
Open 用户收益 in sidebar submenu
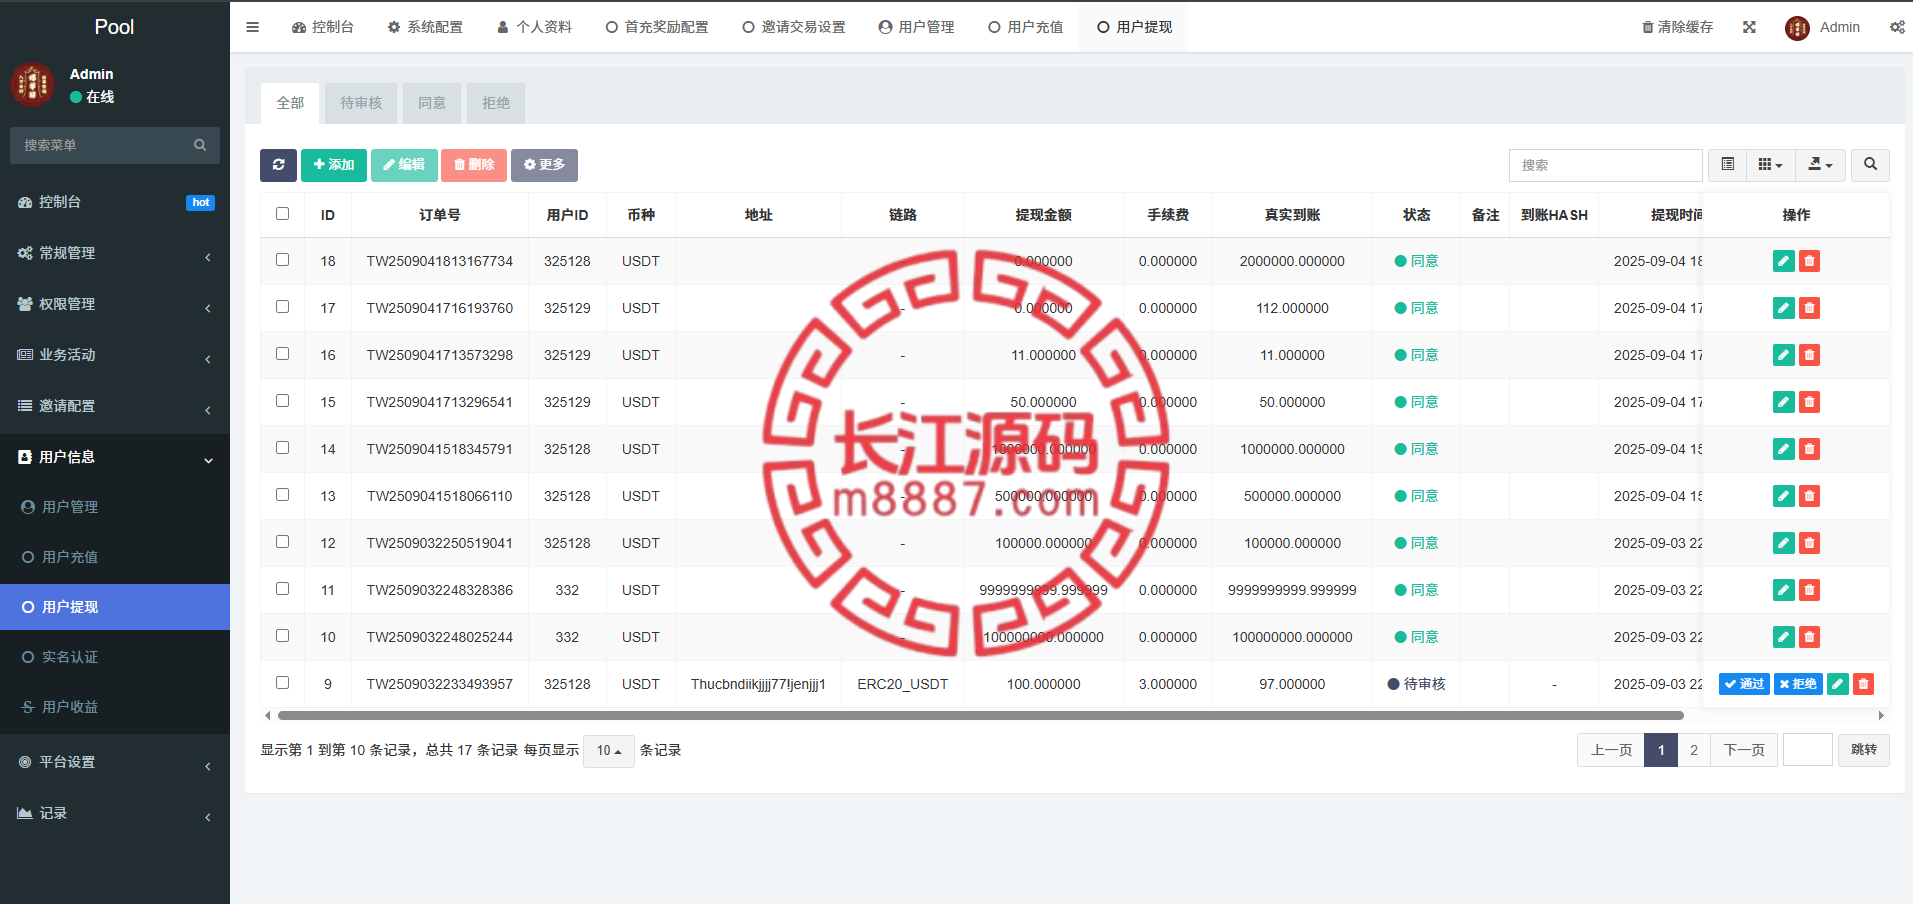tap(115, 707)
